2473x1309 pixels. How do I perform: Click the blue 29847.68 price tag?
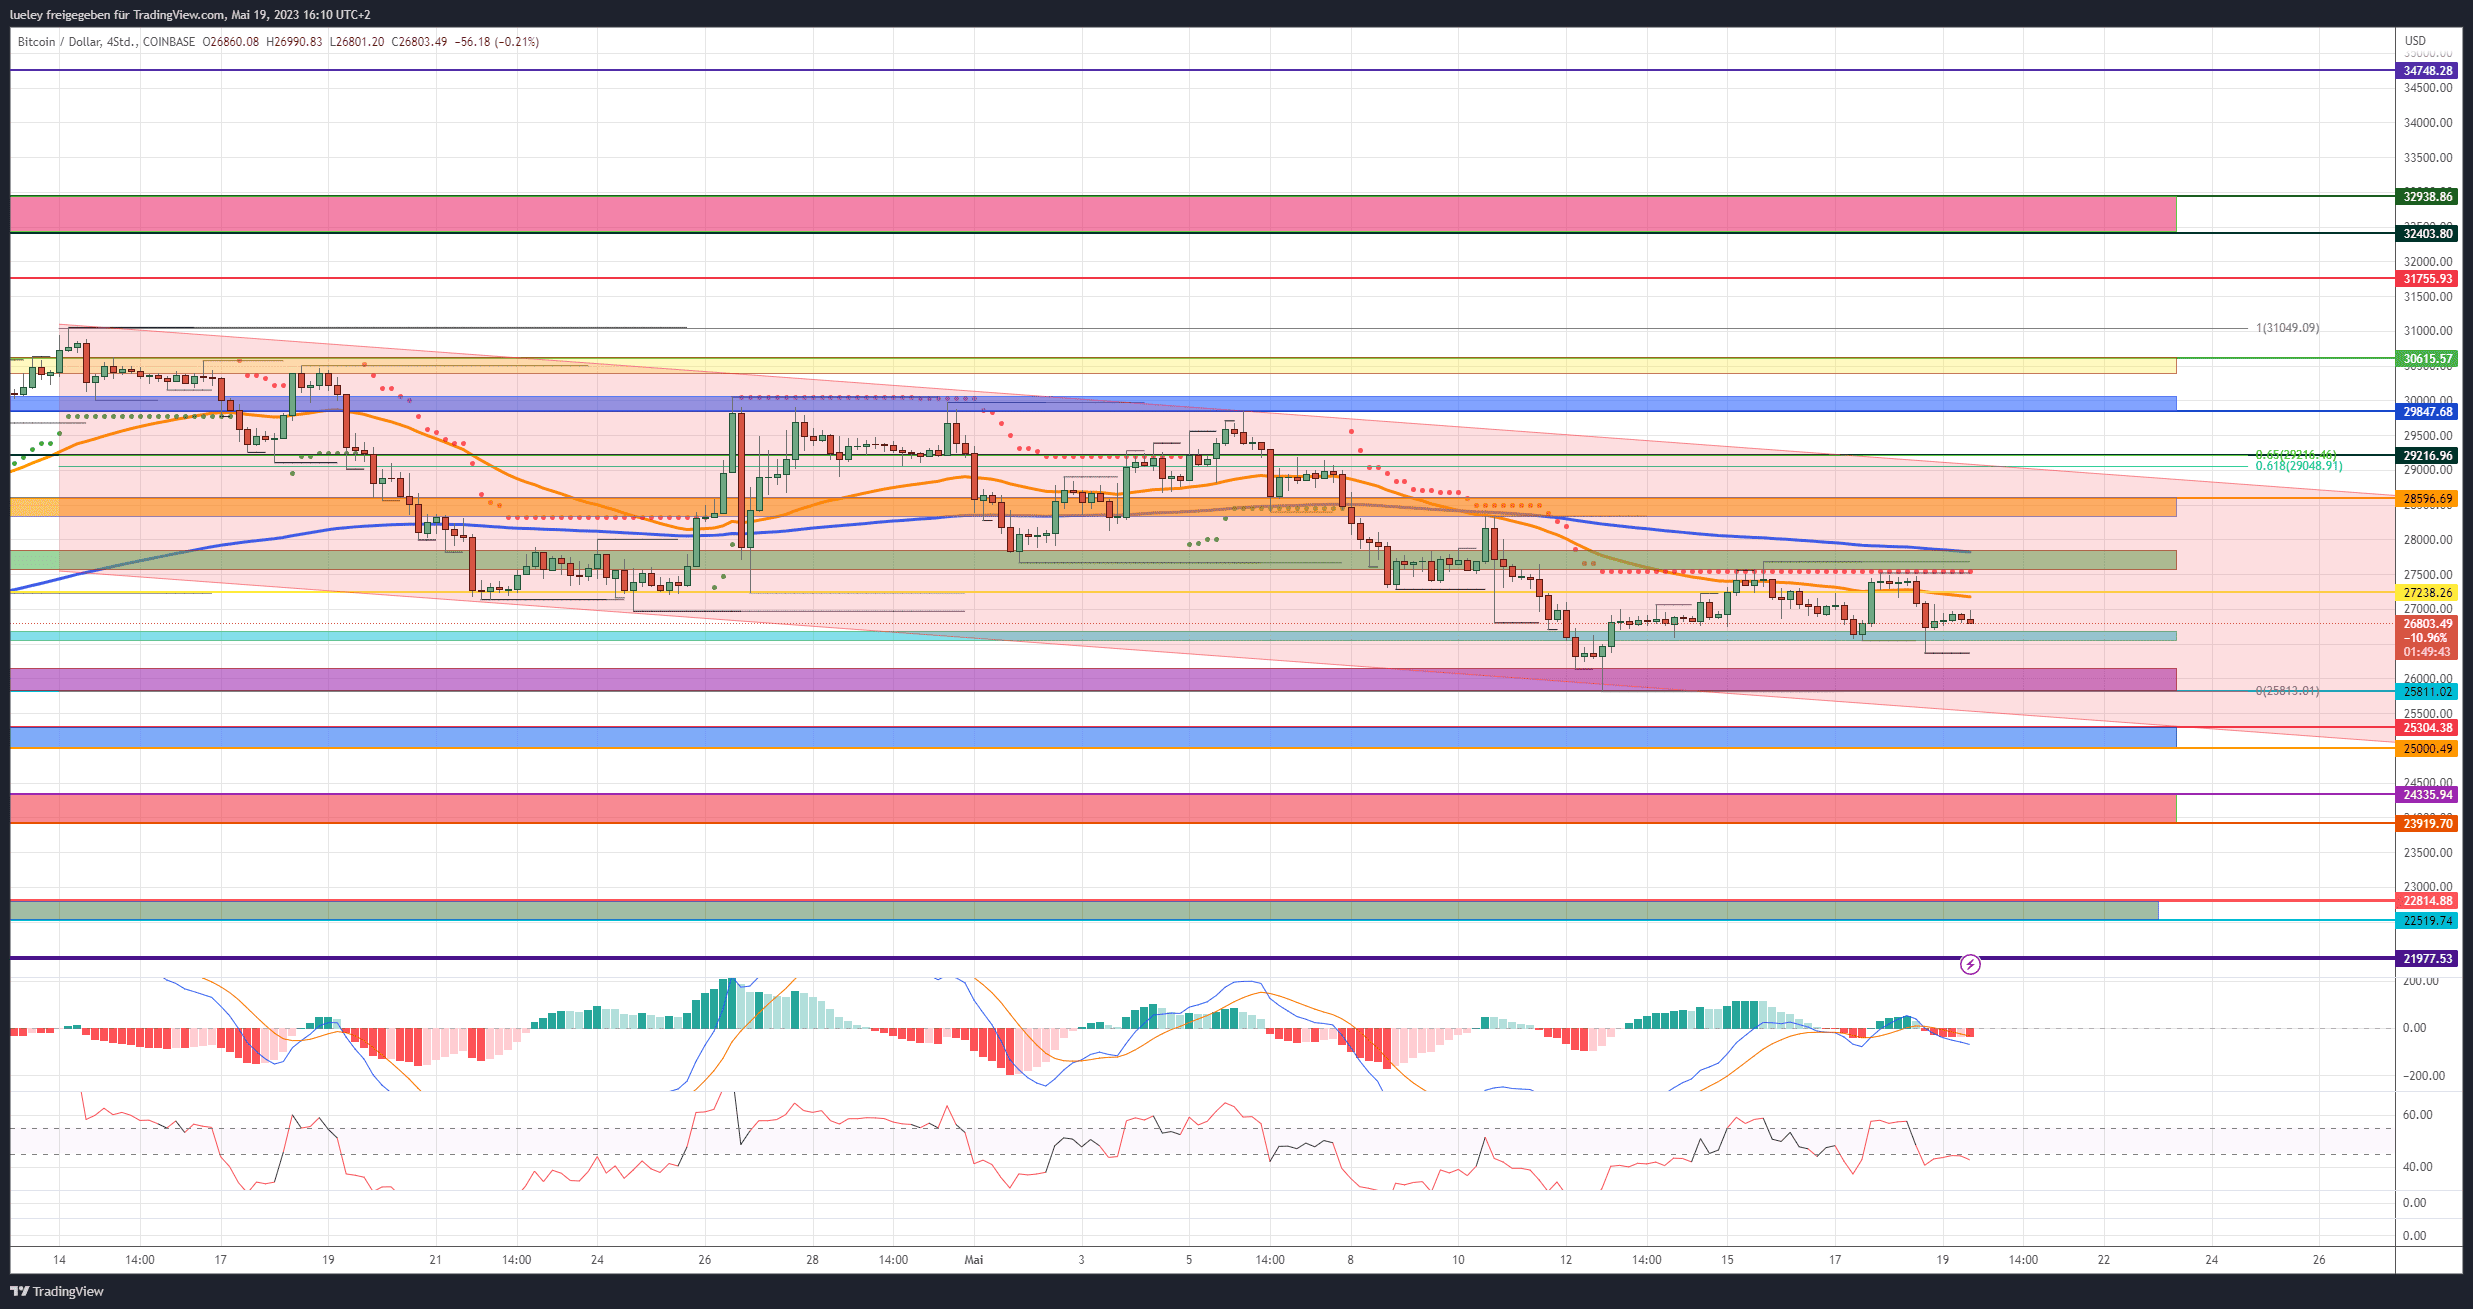[x=2428, y=412]
